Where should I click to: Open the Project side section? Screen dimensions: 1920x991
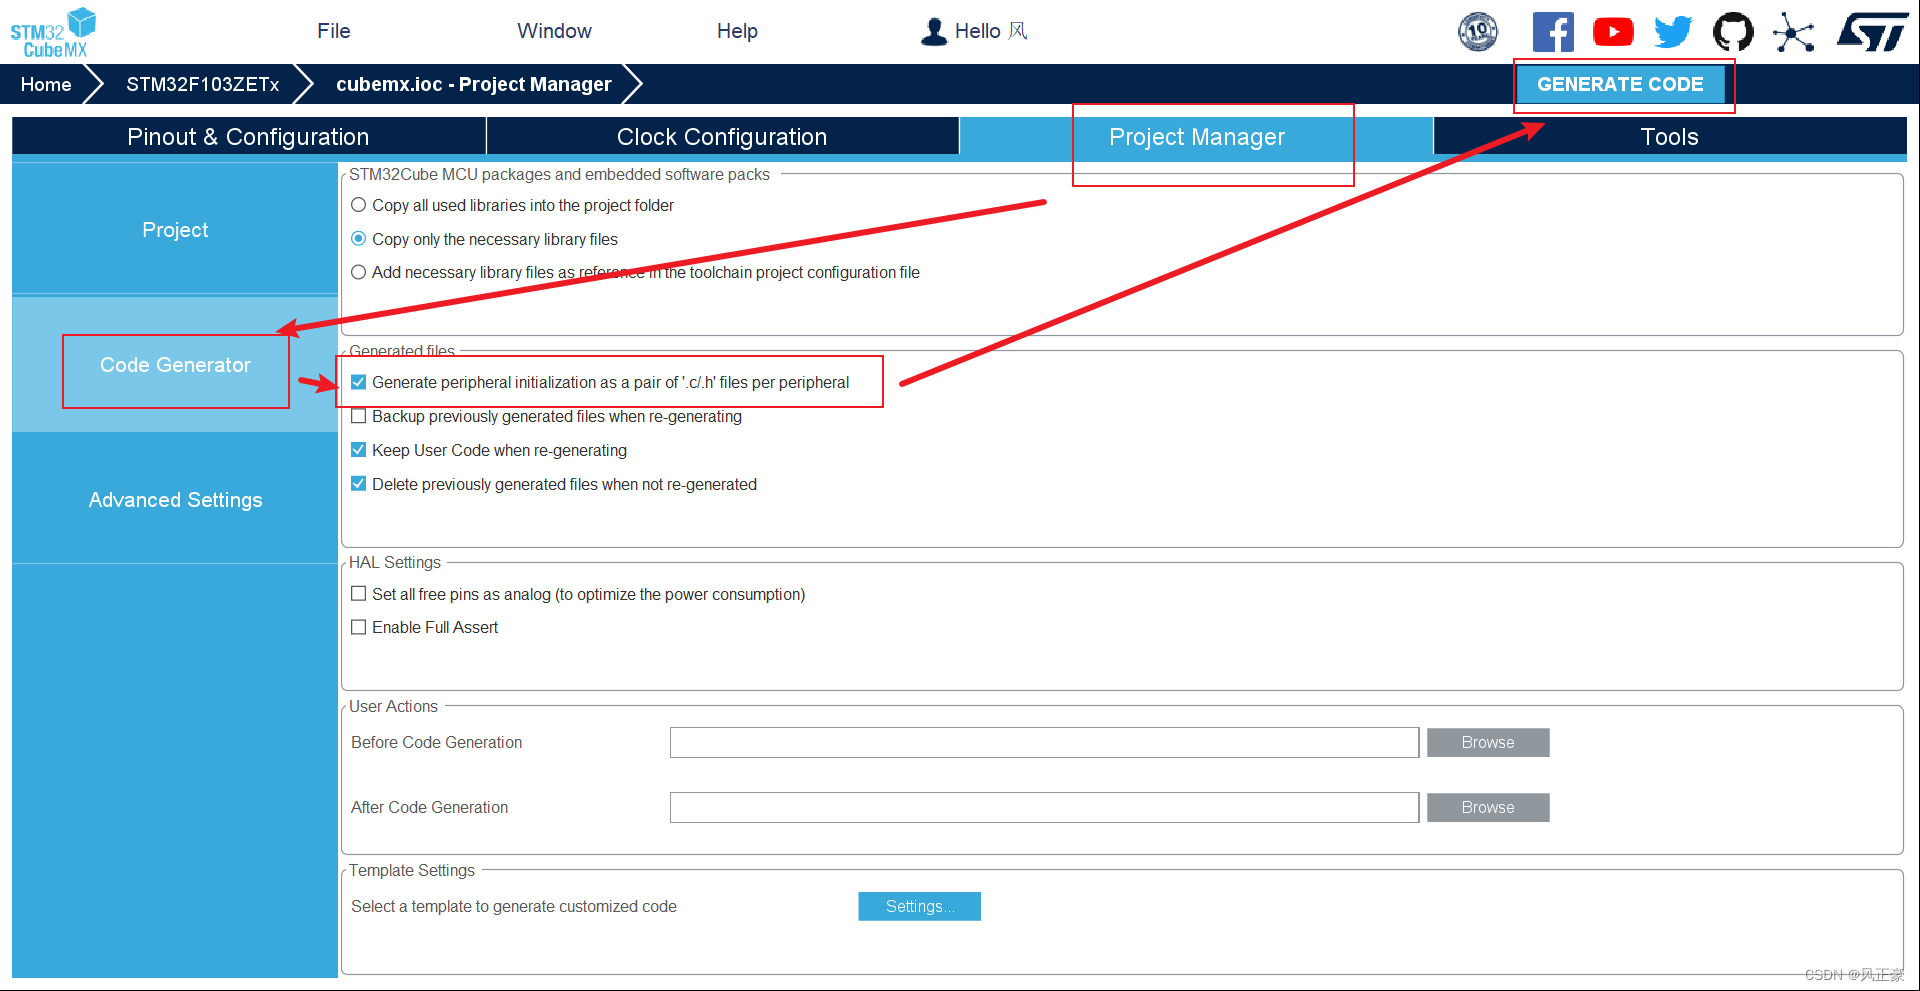(x=175, y=230)
